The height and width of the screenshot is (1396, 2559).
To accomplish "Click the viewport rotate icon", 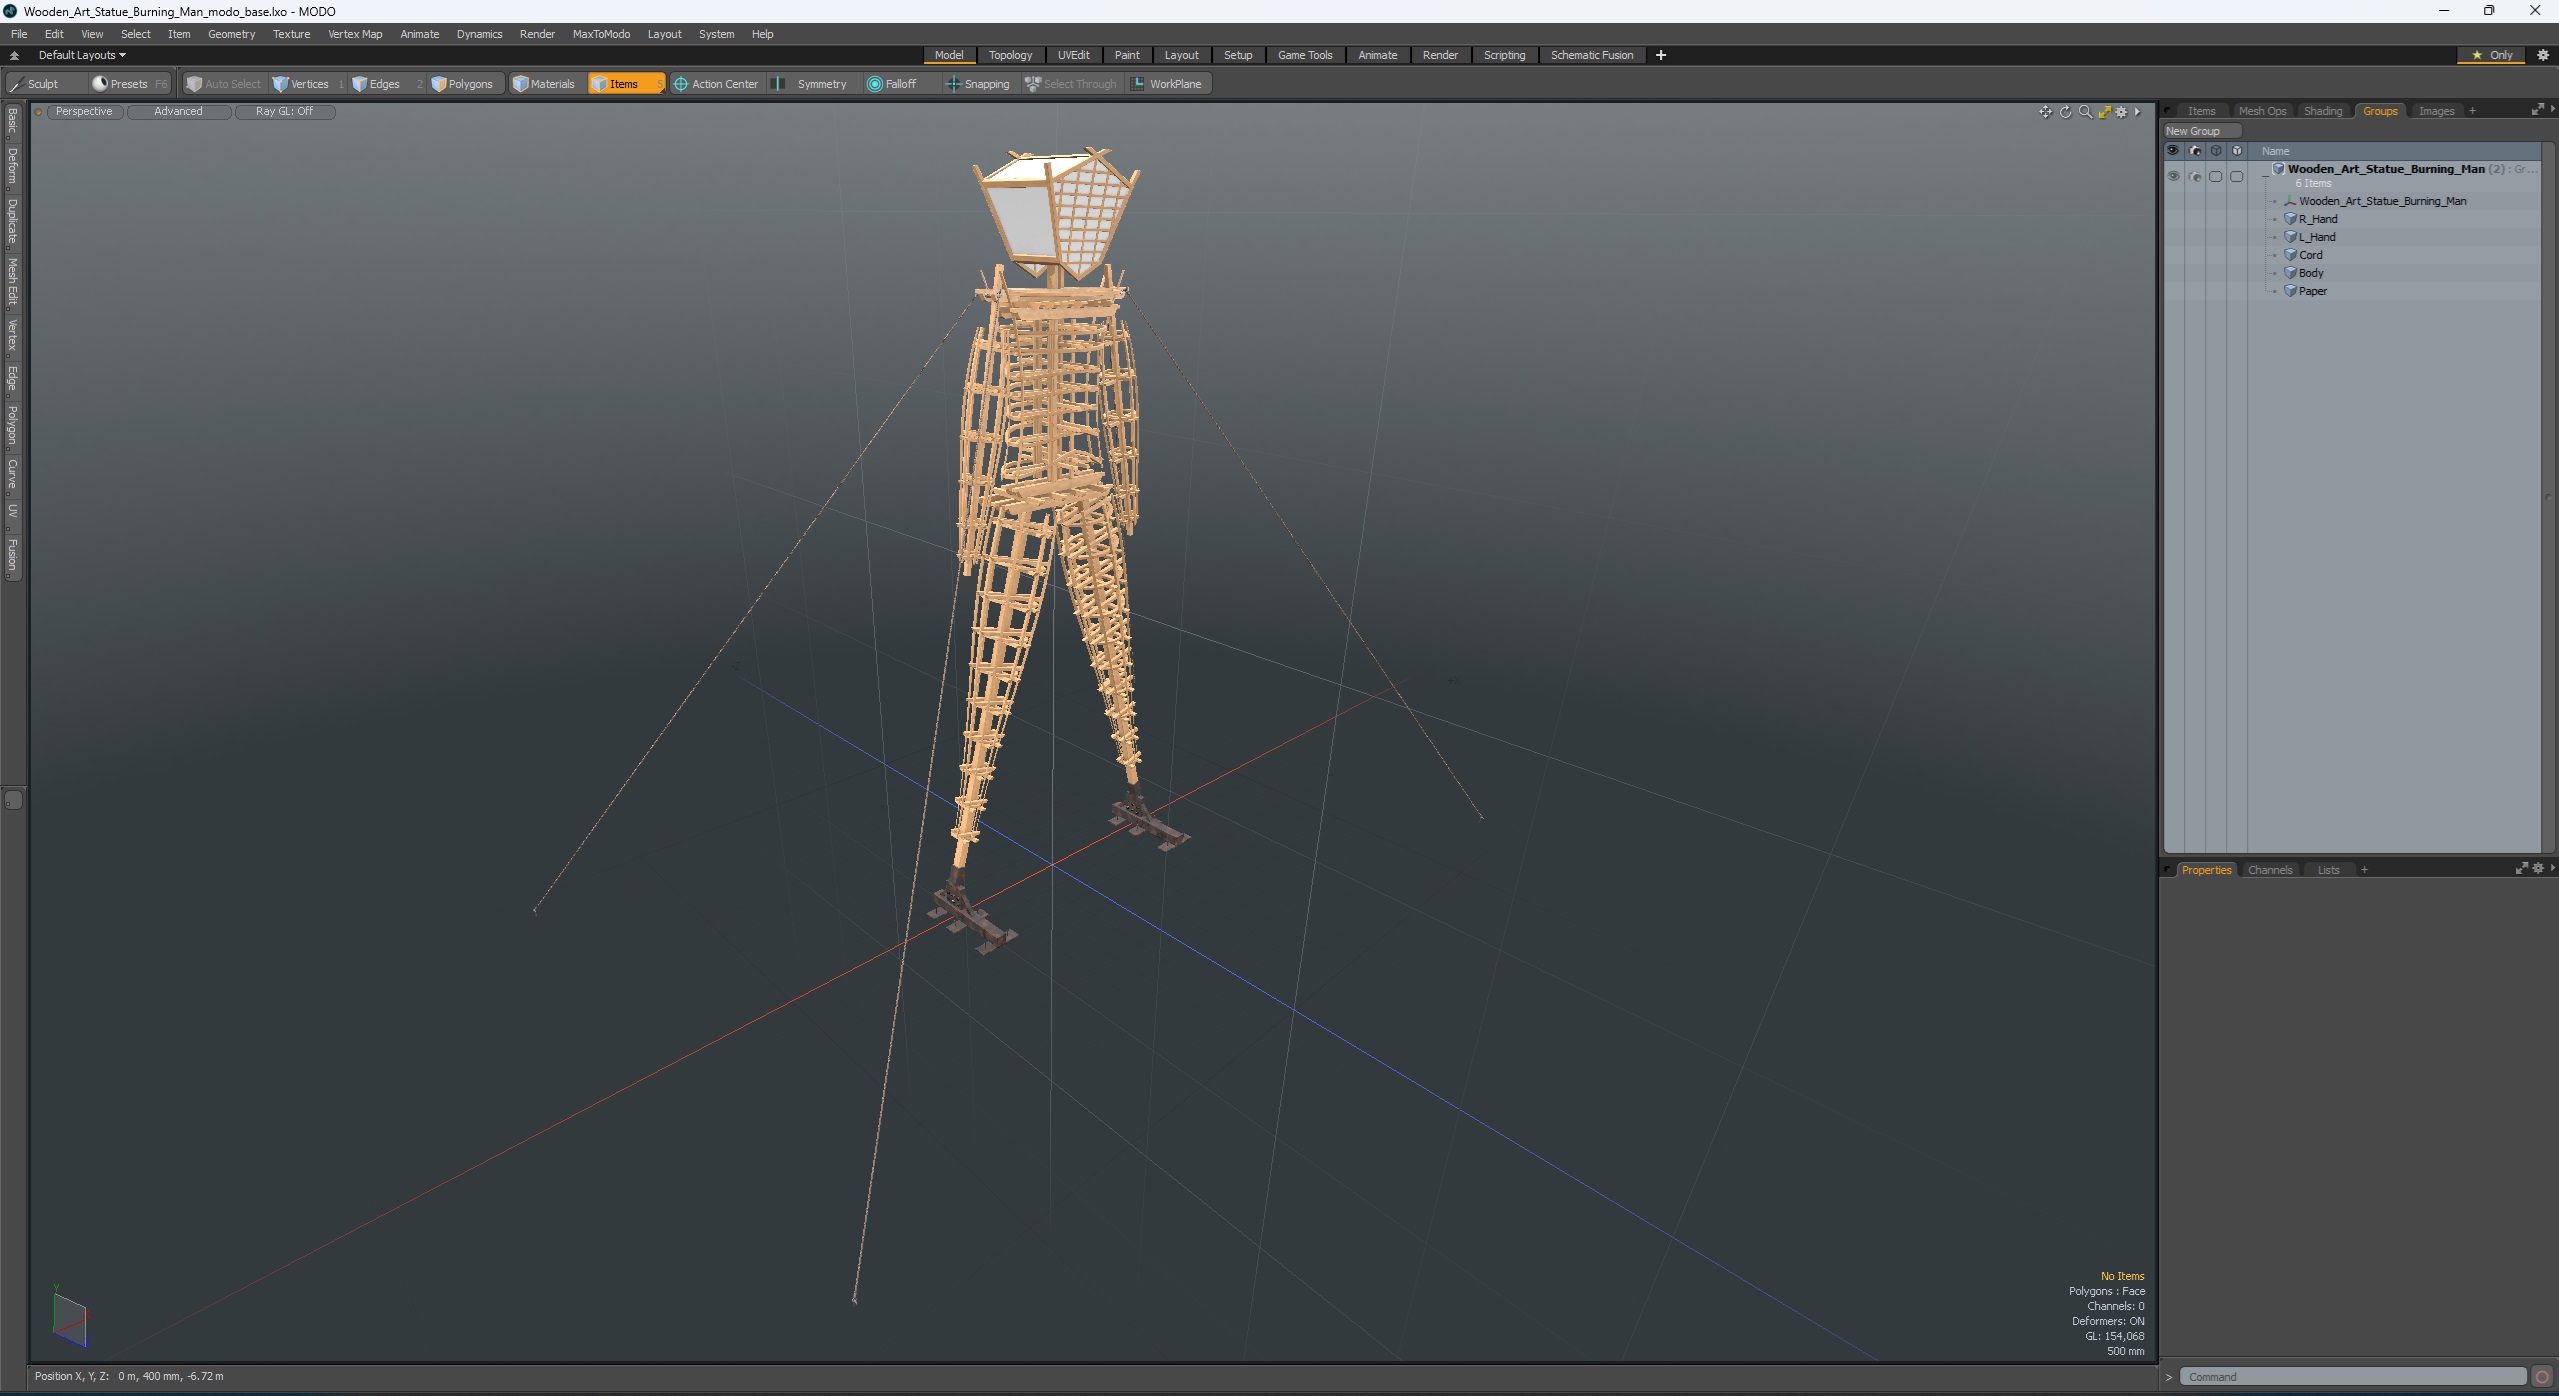I will [x=2065, y=112].
